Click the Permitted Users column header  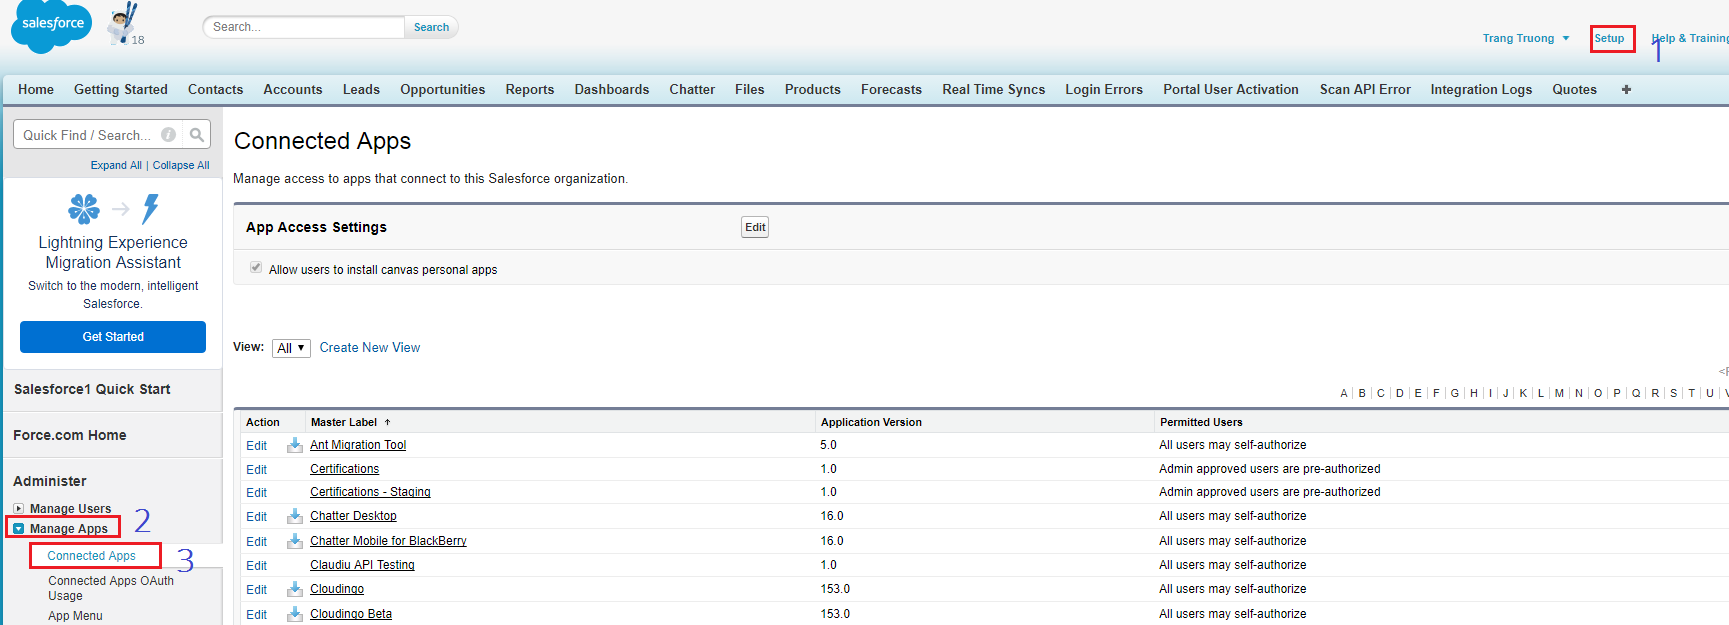[1201, 422]
